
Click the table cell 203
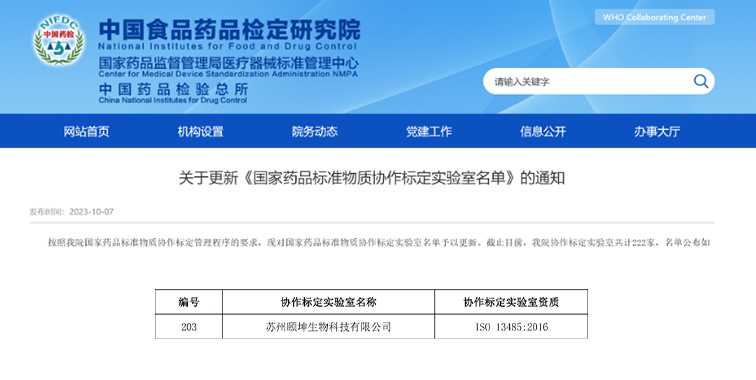189,326
